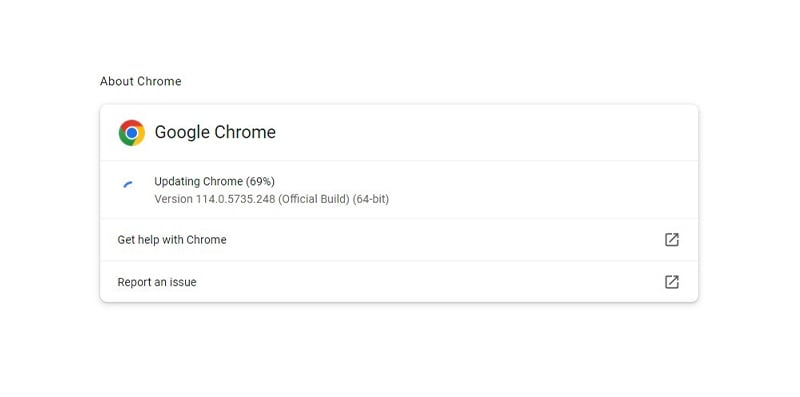
Task: Click the About Chrome page heading
Action: tap(140, 82)
